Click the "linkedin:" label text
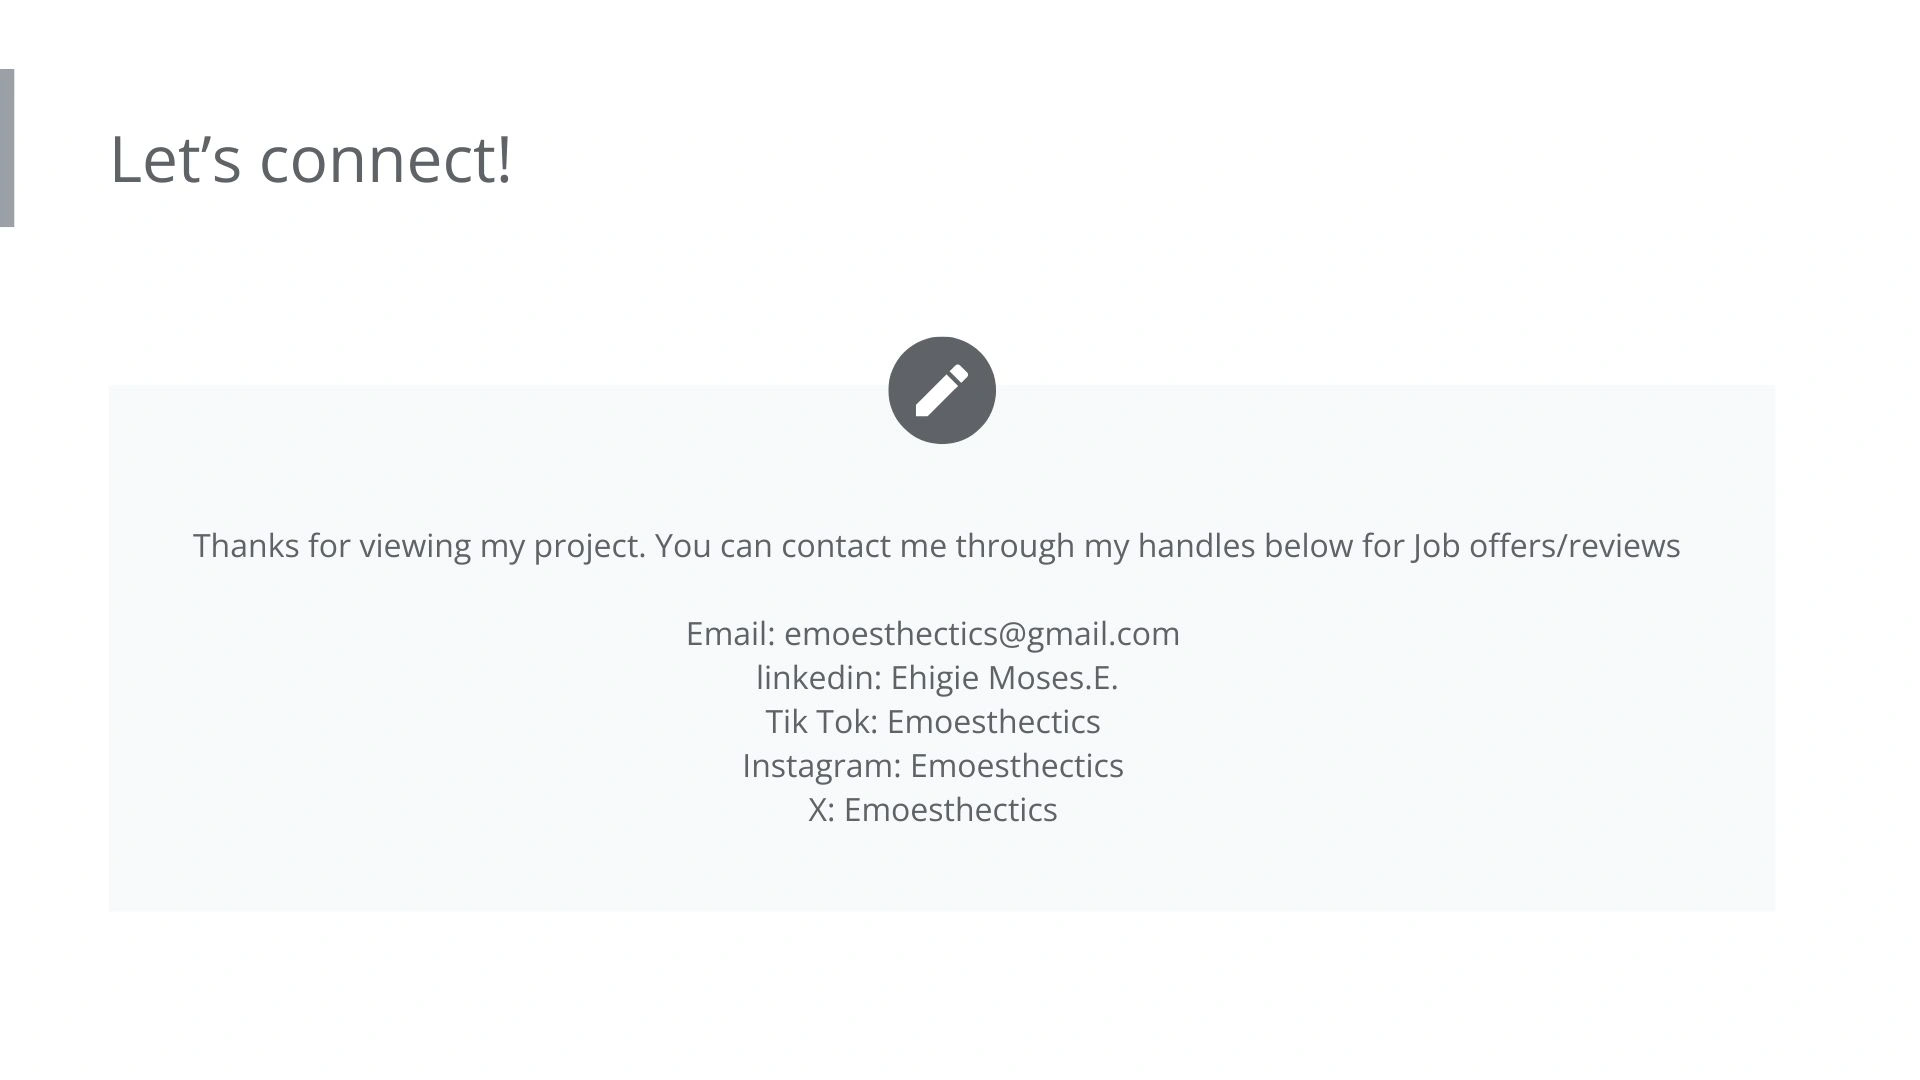This screenshot has width=1920, height=1080. coord(819,678)
